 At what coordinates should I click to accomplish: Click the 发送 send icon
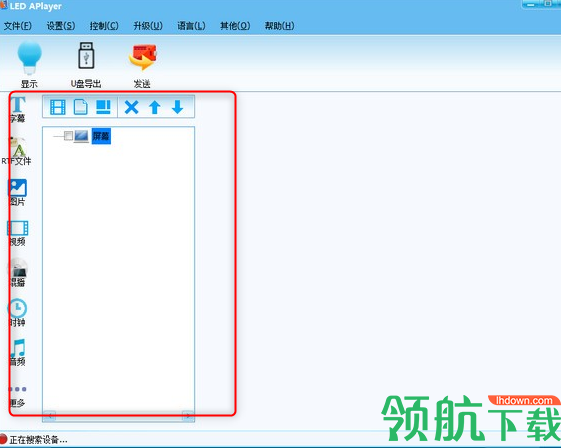143,57
